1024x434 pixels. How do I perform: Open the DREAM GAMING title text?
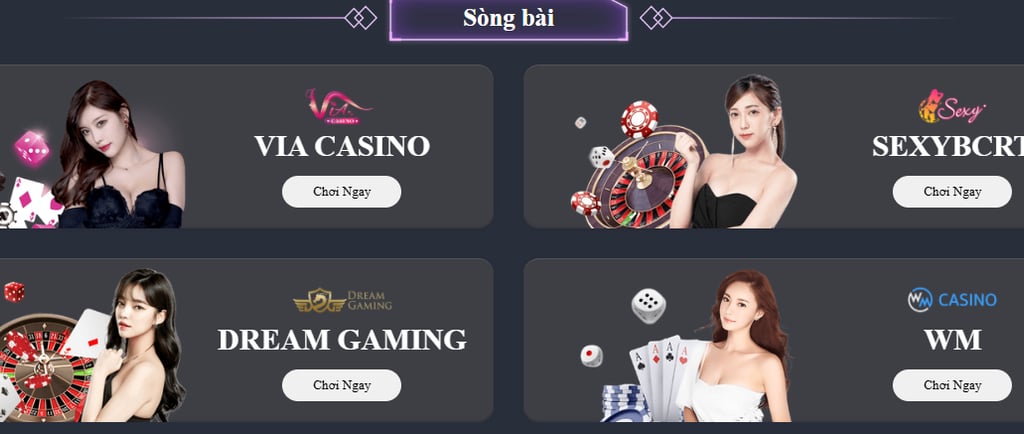(342, 339)
